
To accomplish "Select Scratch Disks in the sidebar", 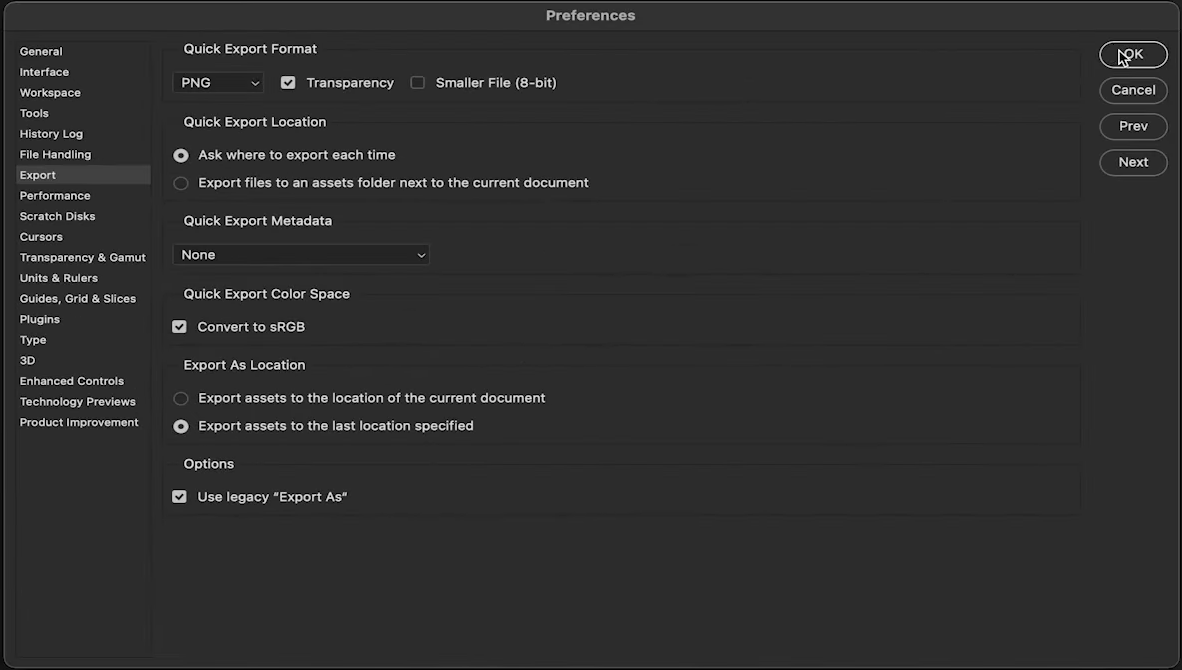I will 58,216.
